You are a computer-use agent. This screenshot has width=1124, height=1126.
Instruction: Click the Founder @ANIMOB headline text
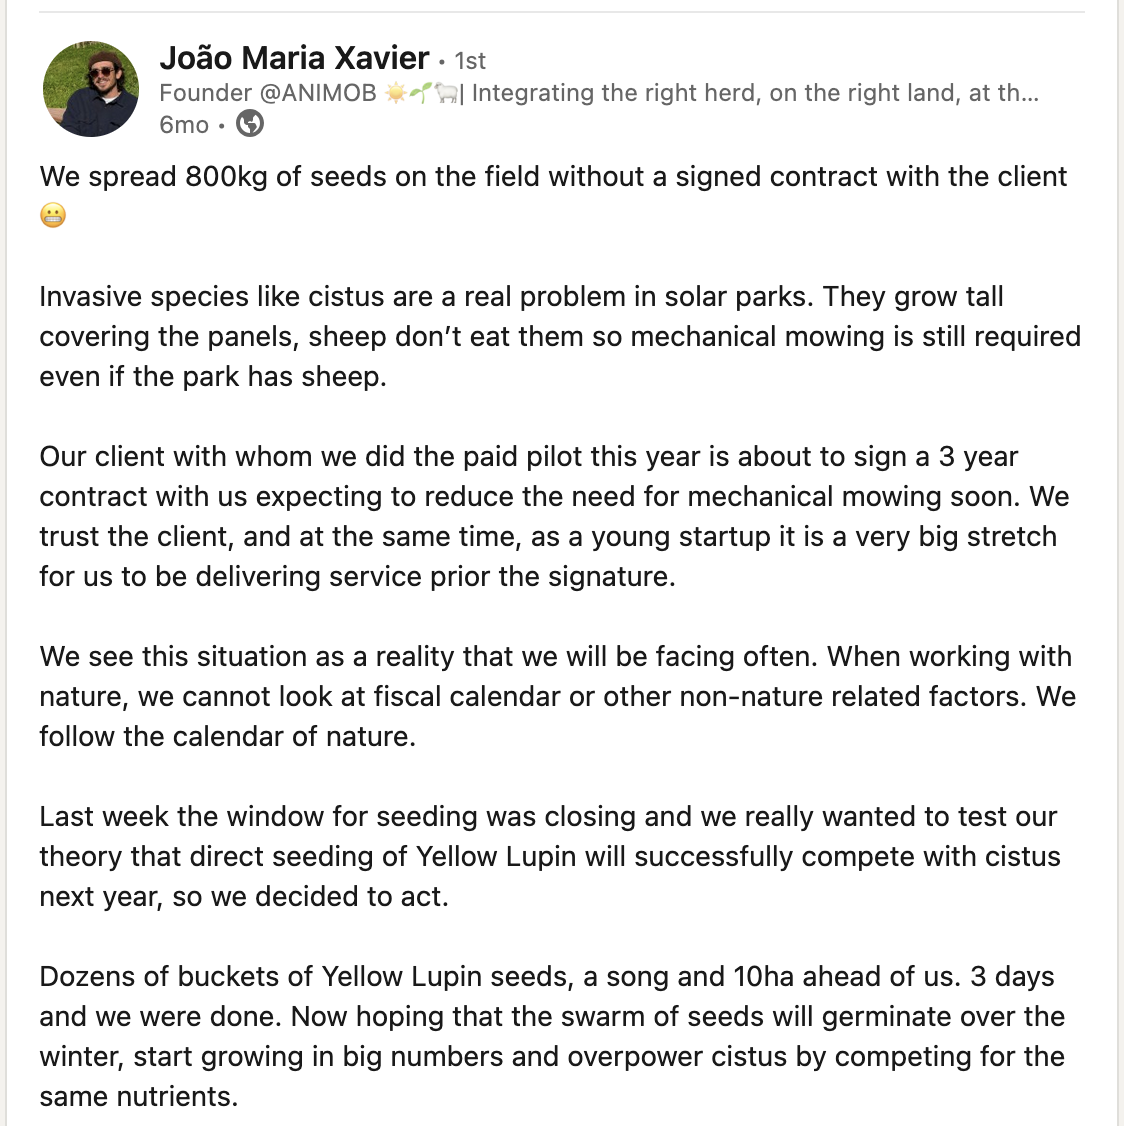(x=268, y=93)
